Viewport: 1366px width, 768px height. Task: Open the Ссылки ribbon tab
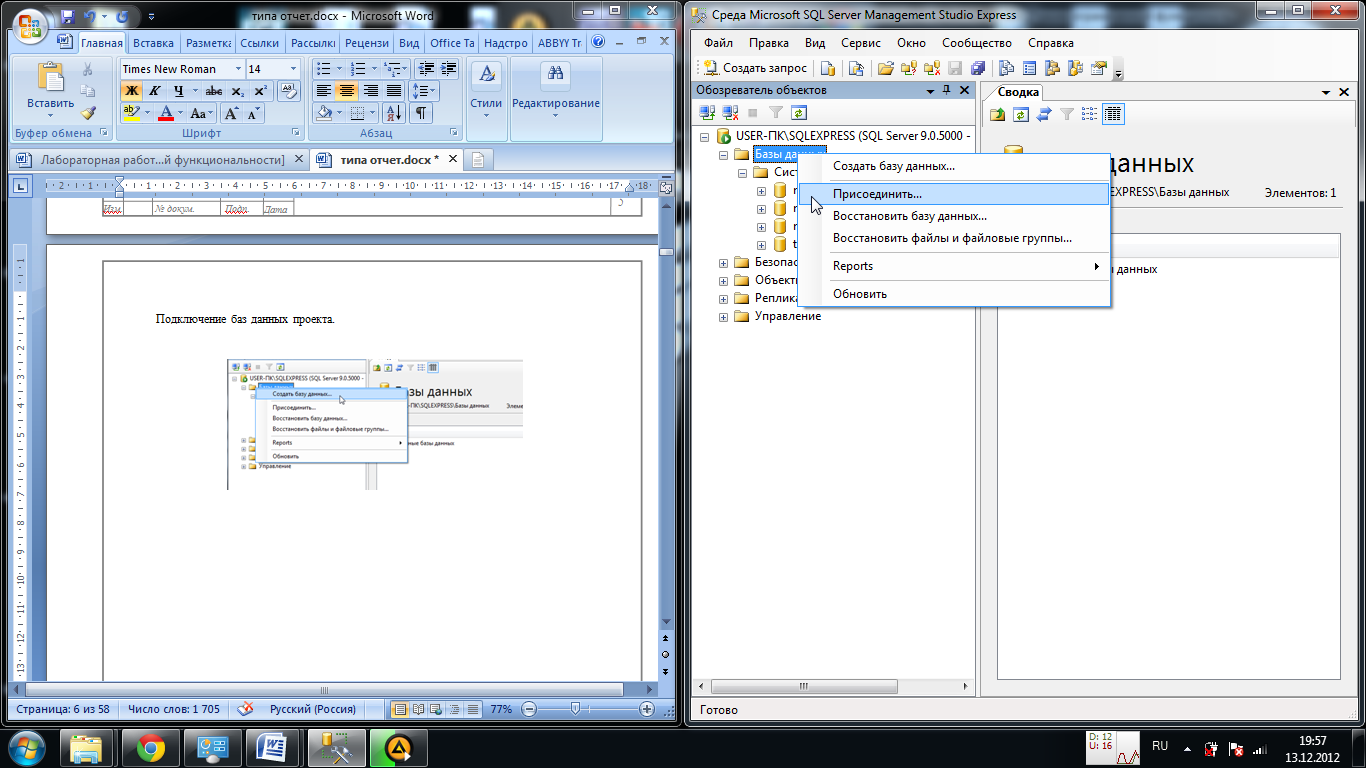(x=260, y=43)
